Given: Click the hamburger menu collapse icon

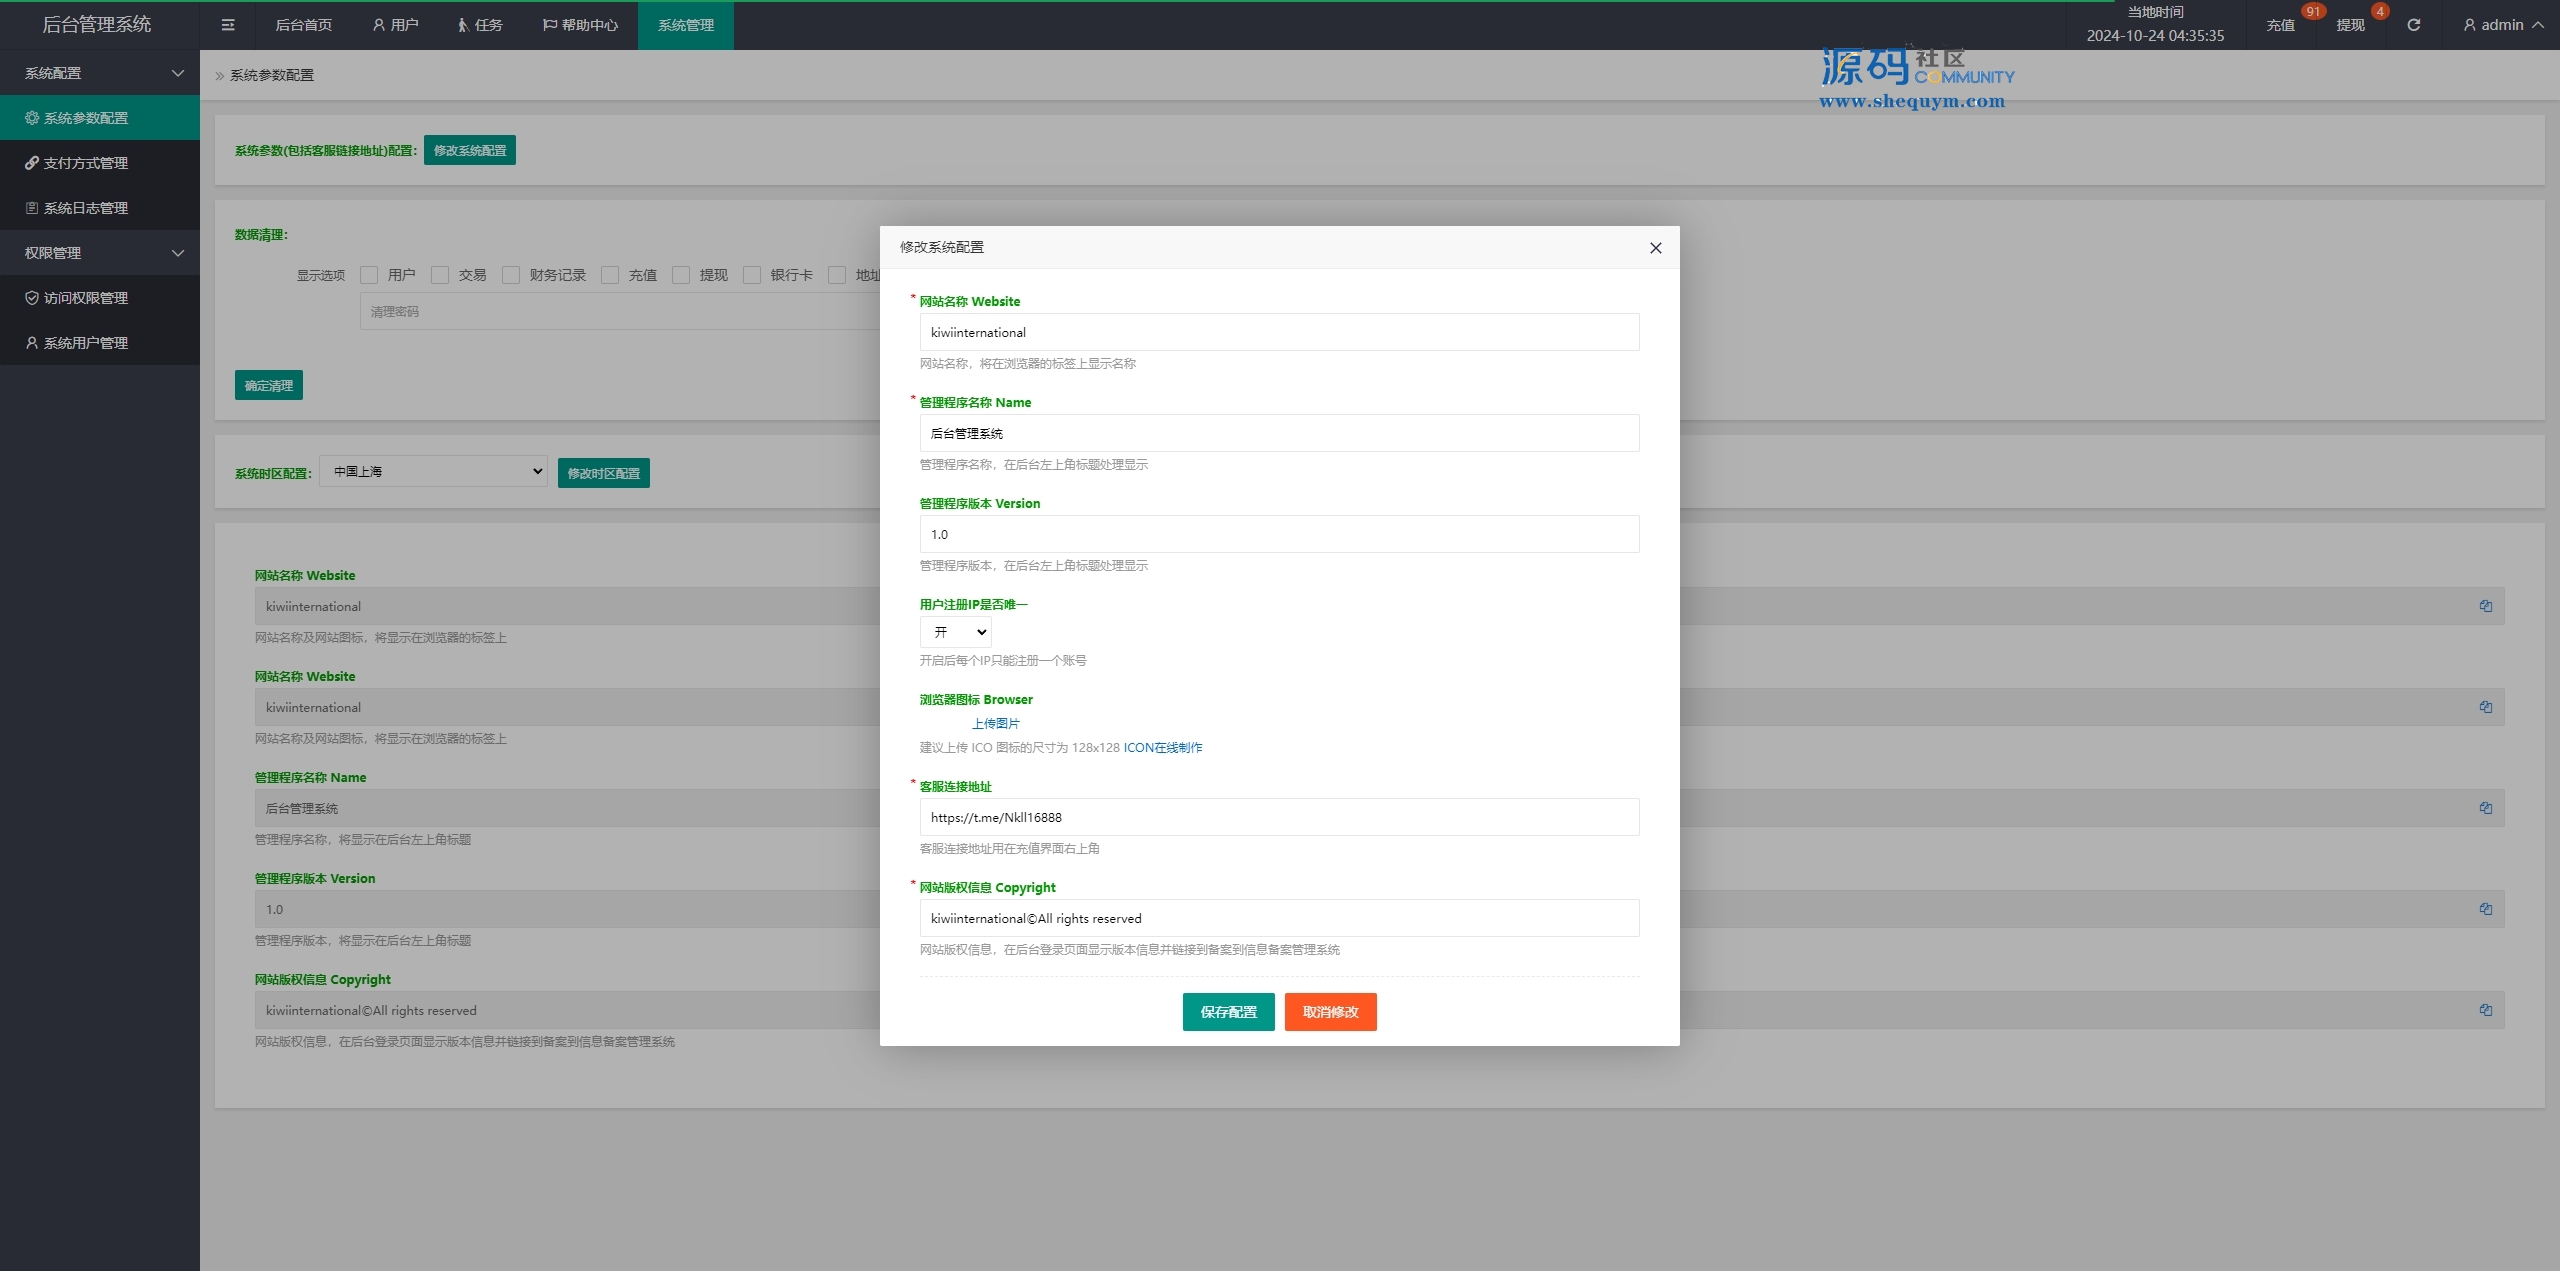Looking at the screenshot, I should pyautogui.click(x=228, y=25).
